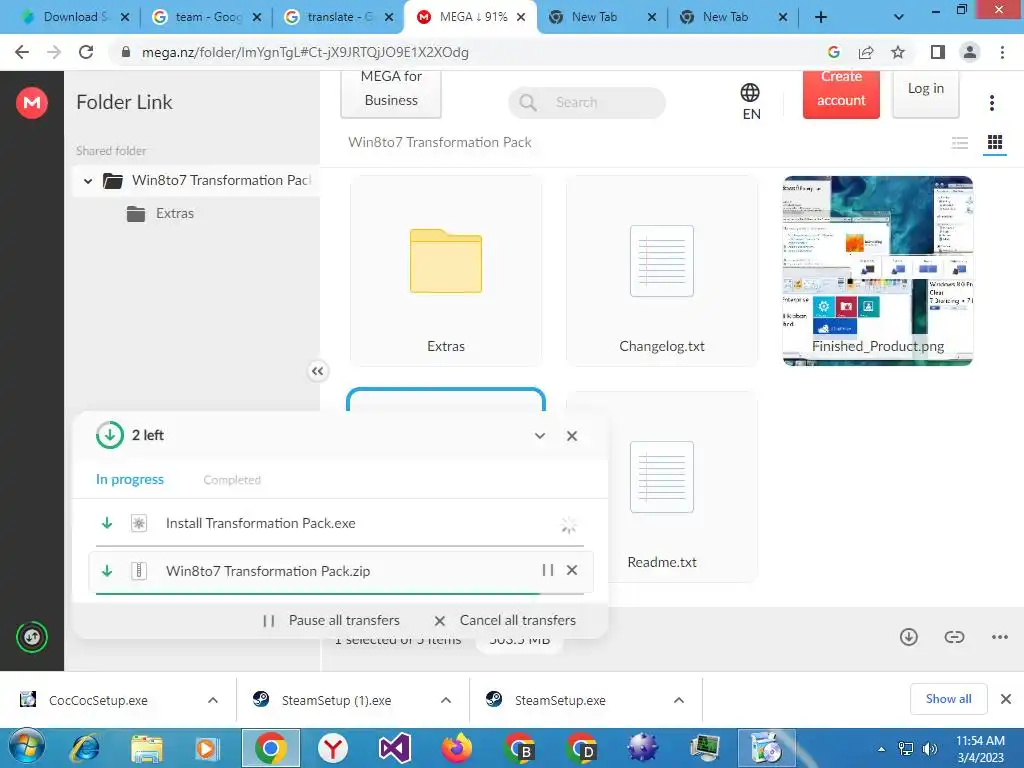1024x768 pixels.
Task: Close the transfers widget
Action: coord(571,436)
